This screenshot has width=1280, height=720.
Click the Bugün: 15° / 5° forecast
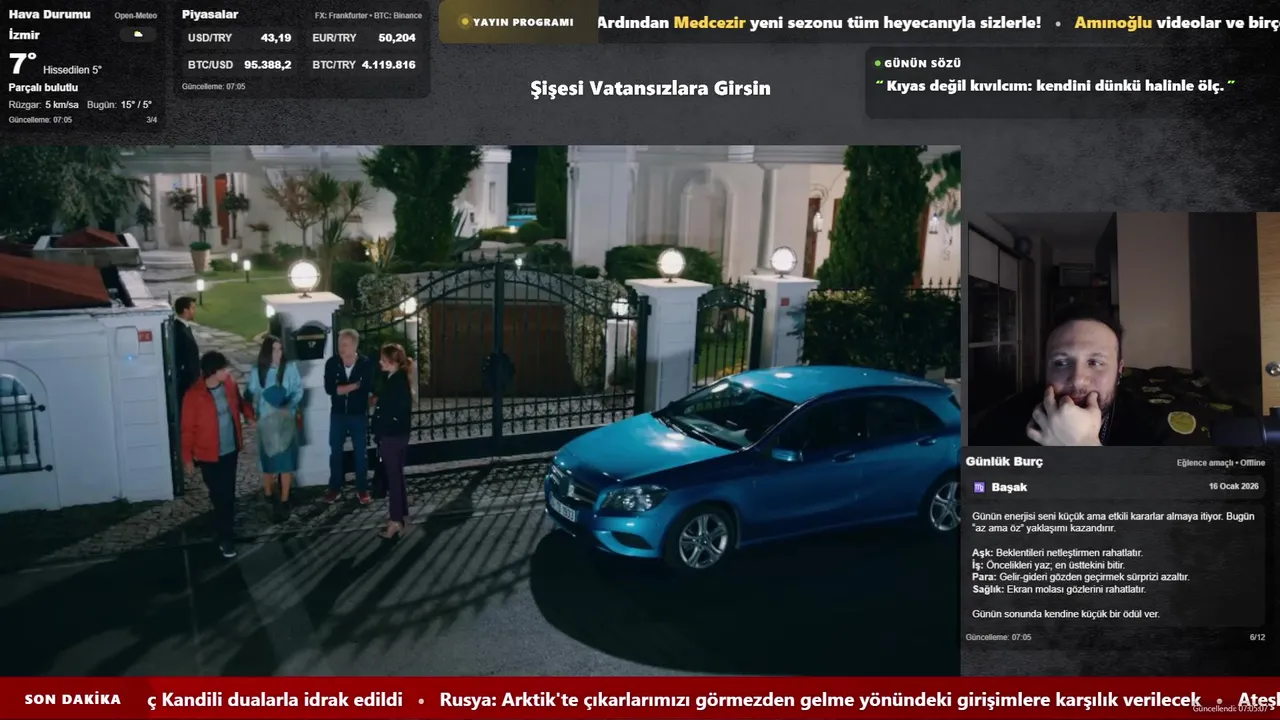tap(119, 105)
